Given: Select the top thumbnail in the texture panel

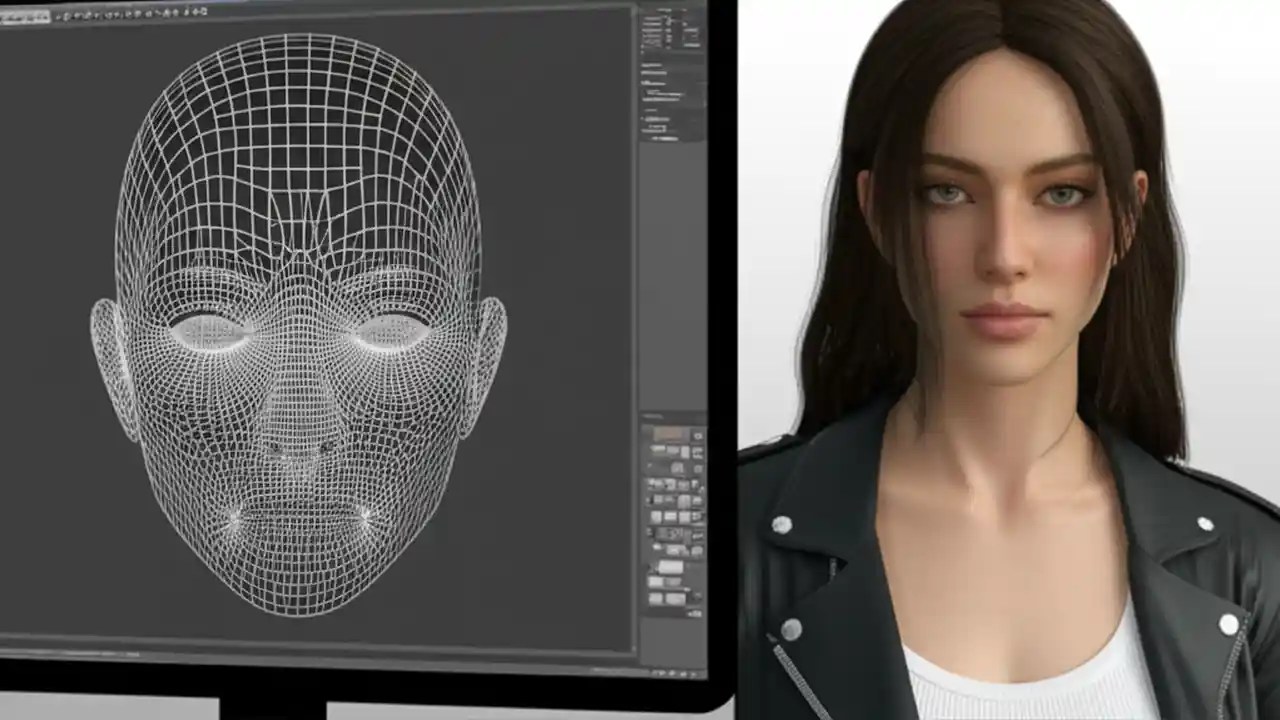Looking at the screenshot, I should pyautogui.click(x=670, y=432).
